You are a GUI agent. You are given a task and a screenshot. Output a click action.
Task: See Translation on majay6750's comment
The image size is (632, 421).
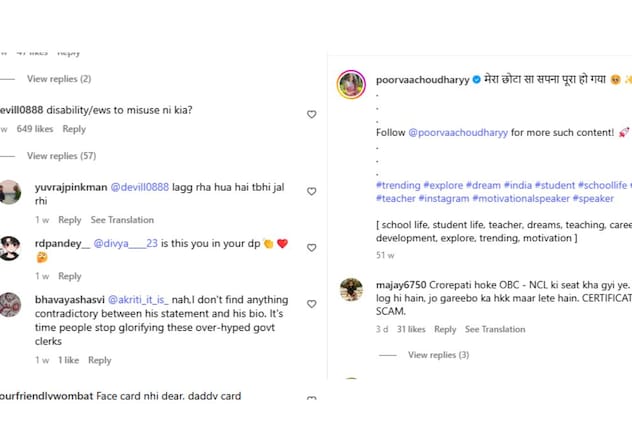point(495,329)
